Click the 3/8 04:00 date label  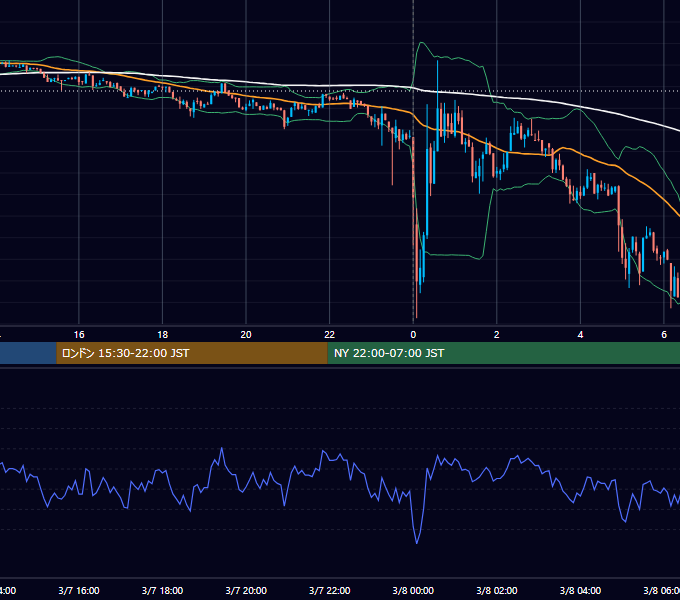580,590
